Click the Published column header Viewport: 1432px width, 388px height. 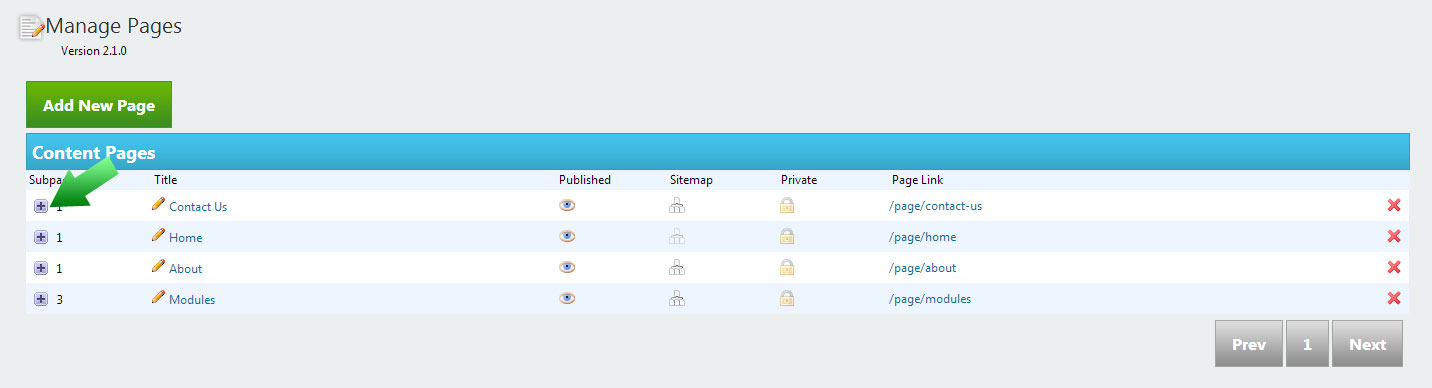[x=585, y=180]
